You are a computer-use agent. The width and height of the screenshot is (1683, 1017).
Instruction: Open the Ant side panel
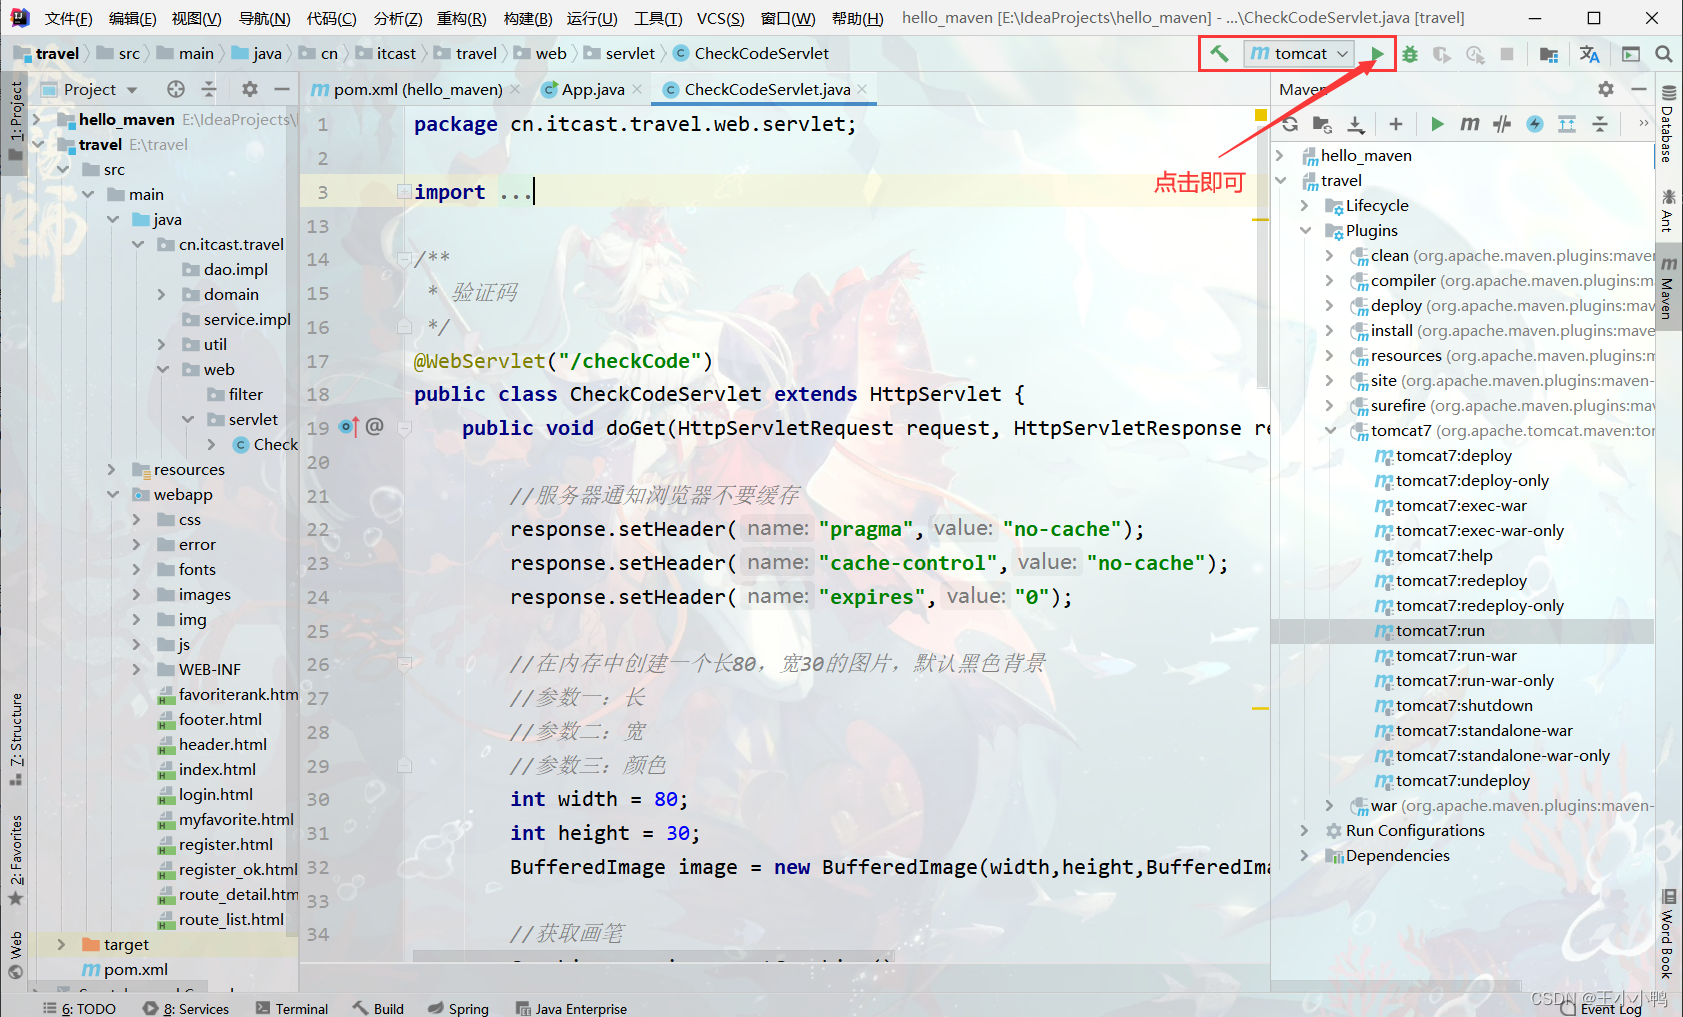pyautogui.click(x=1667, y=210)
